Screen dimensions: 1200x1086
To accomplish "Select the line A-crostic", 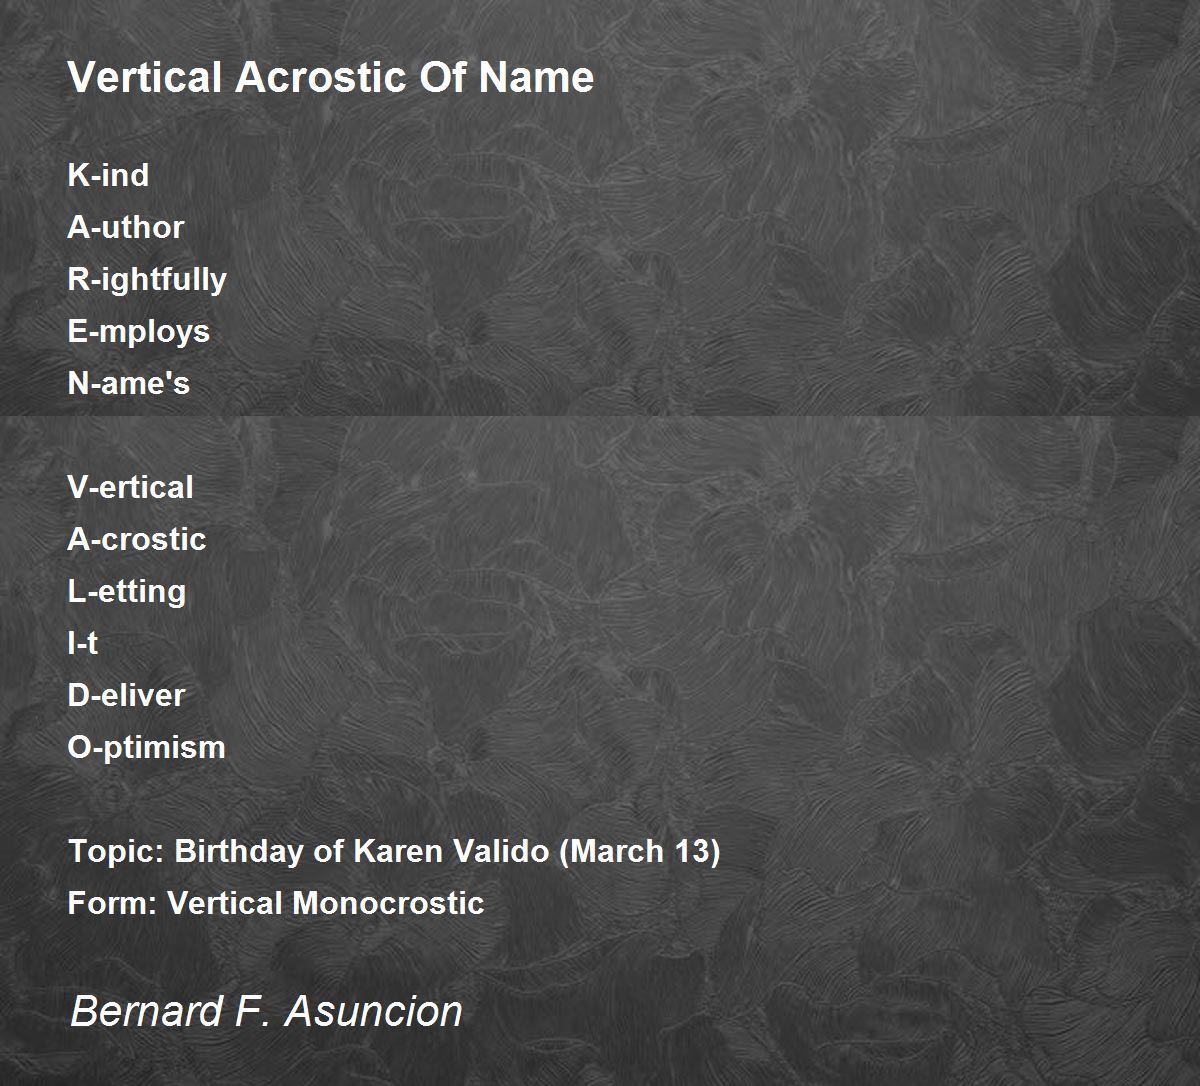I will (x=137, y=539).
